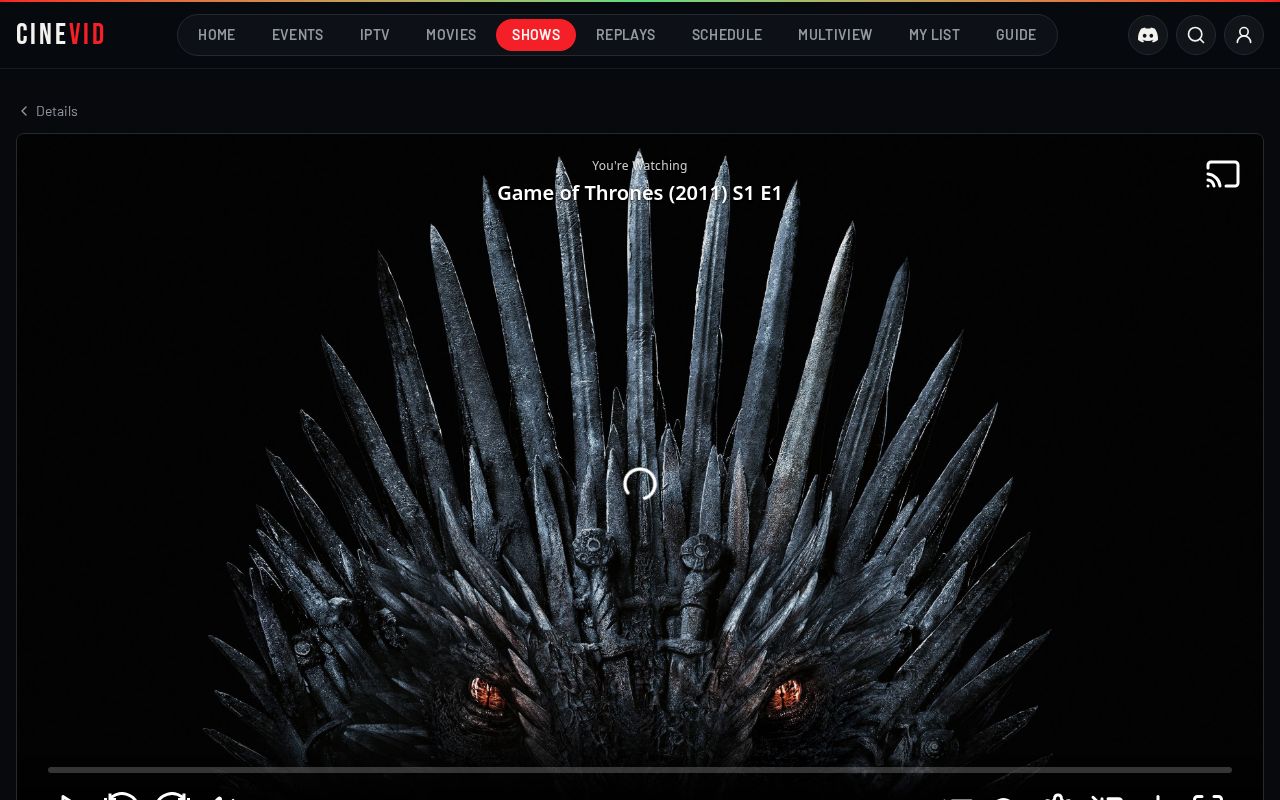
Task: Click the loading spinner in the player
Action: point(640,484)
